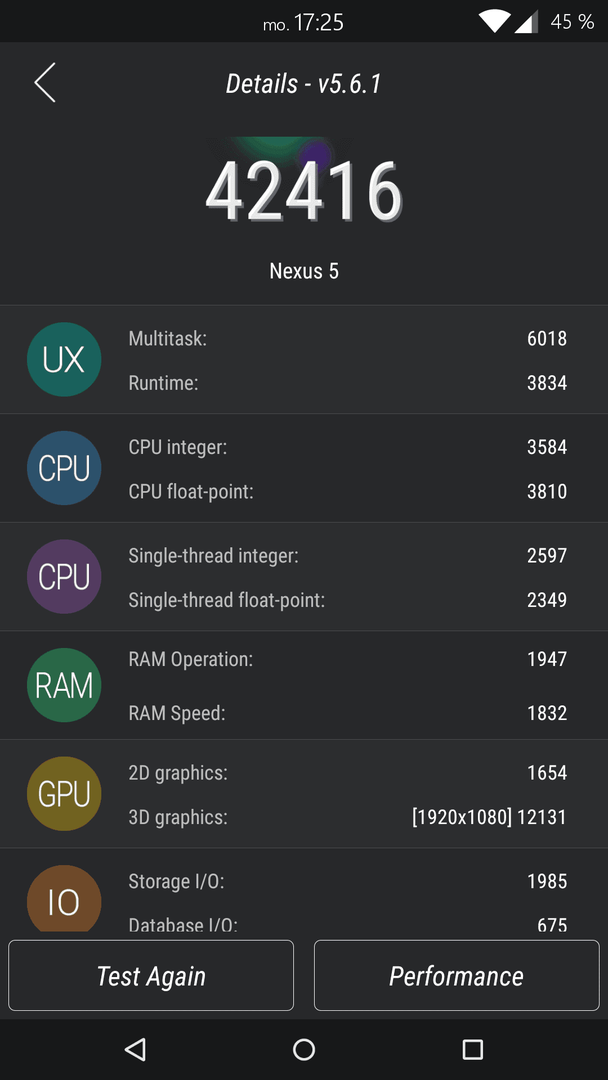This screenshot has width=608, height=1080.
Task: Open recent apps square button
Action: point(472,1049)
